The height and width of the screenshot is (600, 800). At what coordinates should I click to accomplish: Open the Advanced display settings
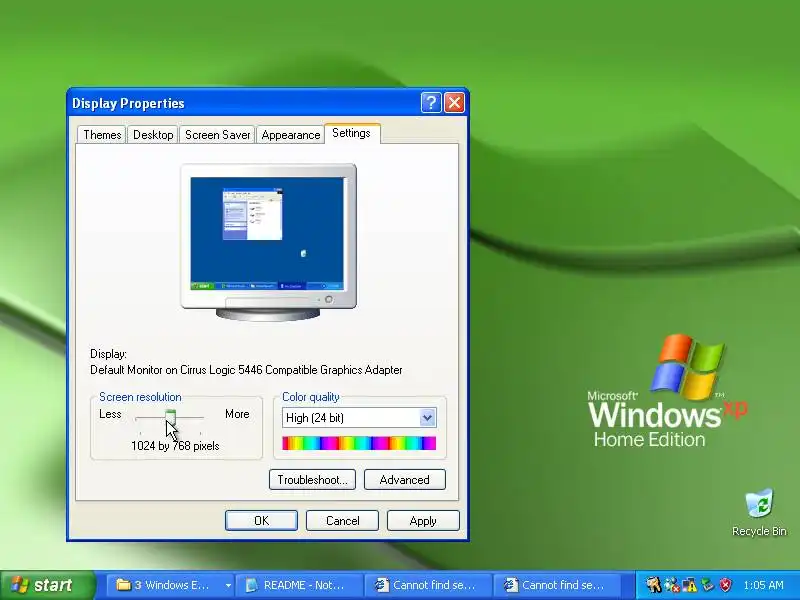pyautogui.click(x=405, y=480)
